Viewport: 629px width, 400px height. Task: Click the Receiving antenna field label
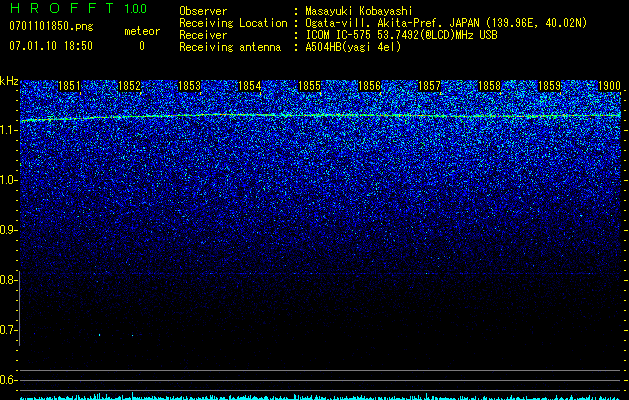pyautogui.click(x=230, y=47)
